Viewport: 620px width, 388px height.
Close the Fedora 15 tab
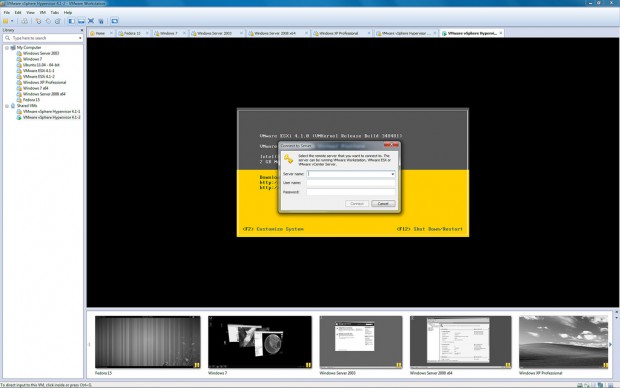pos(147,33)
